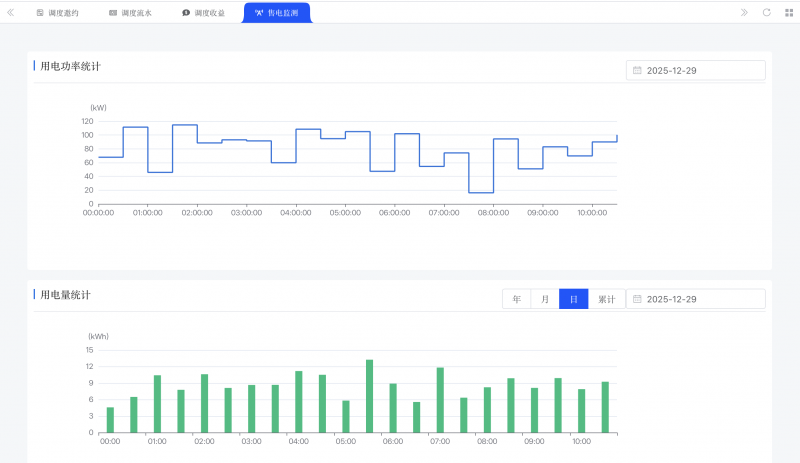Click the lowest power line segment near 07:30
Image resolution: width=800 pixels, height=463 pixels.
tap(481, 192)
